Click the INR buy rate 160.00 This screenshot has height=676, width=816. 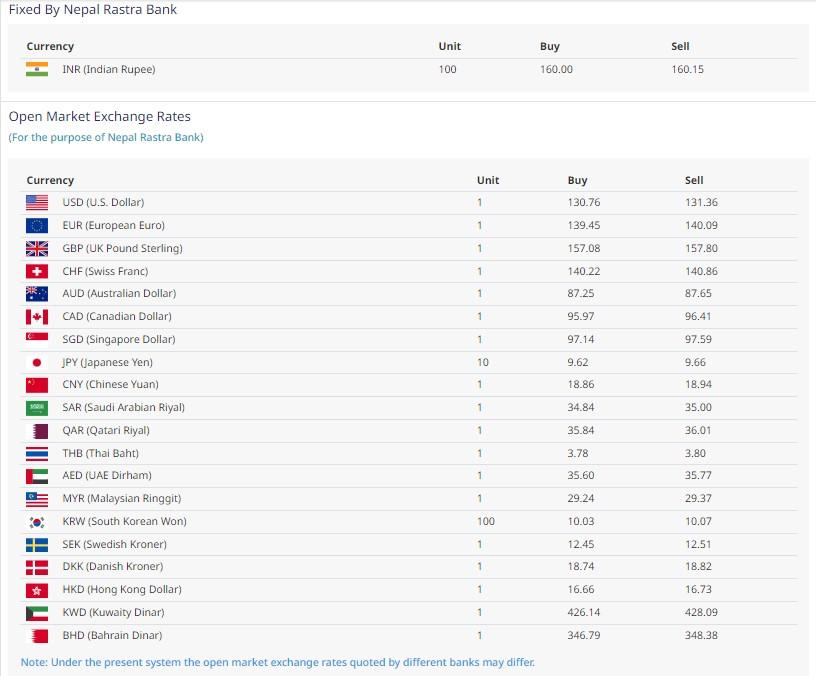(556, 69)
